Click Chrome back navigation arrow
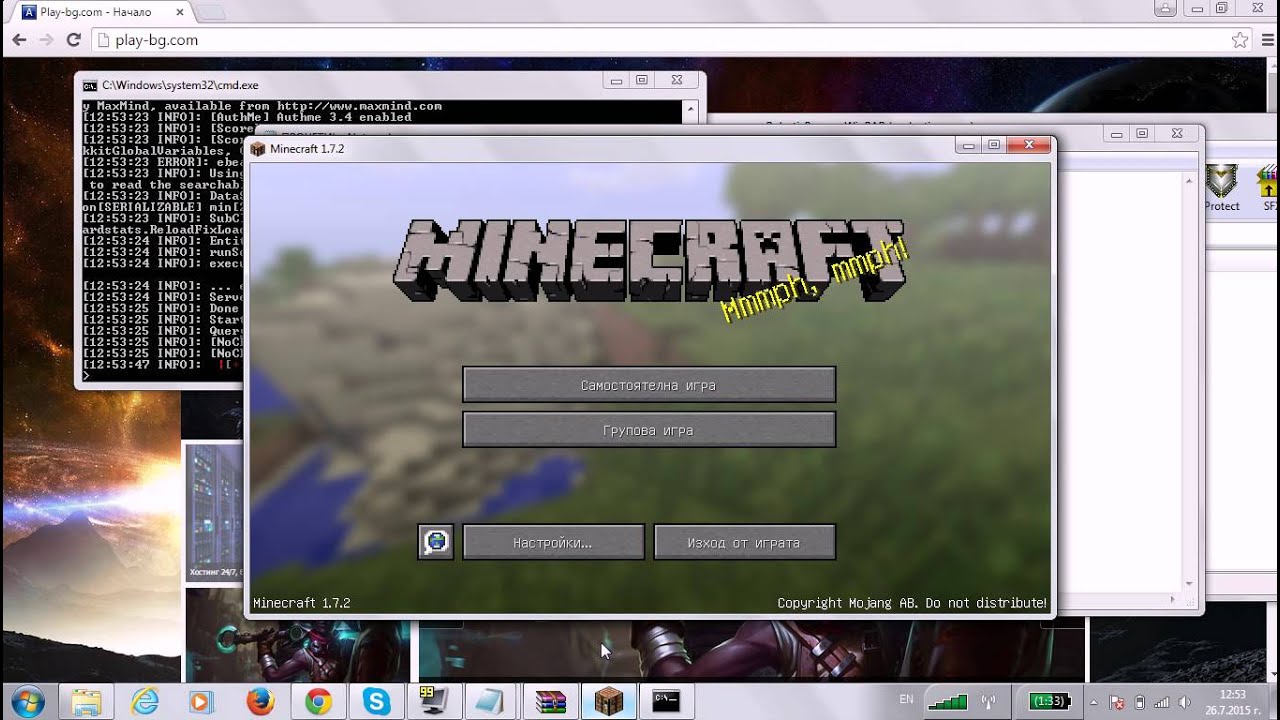Image resolution: width=1280 pixels, height=720 pixels. 19,40
